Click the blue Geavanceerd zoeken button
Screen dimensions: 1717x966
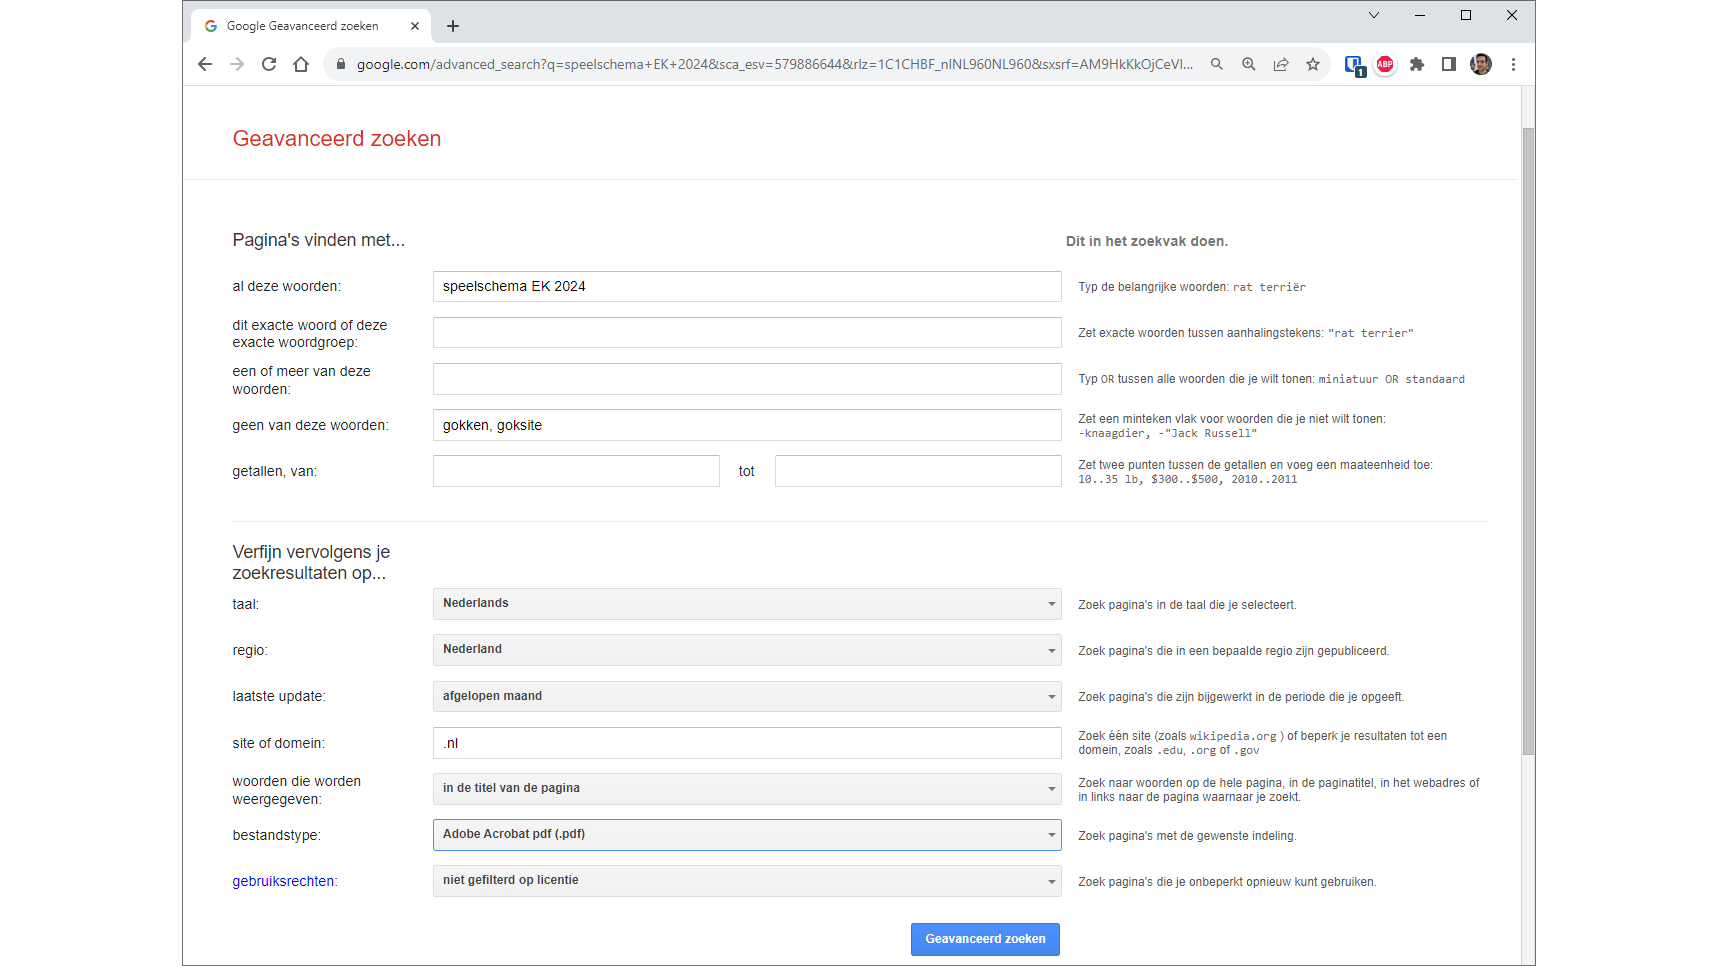[985, 939]
